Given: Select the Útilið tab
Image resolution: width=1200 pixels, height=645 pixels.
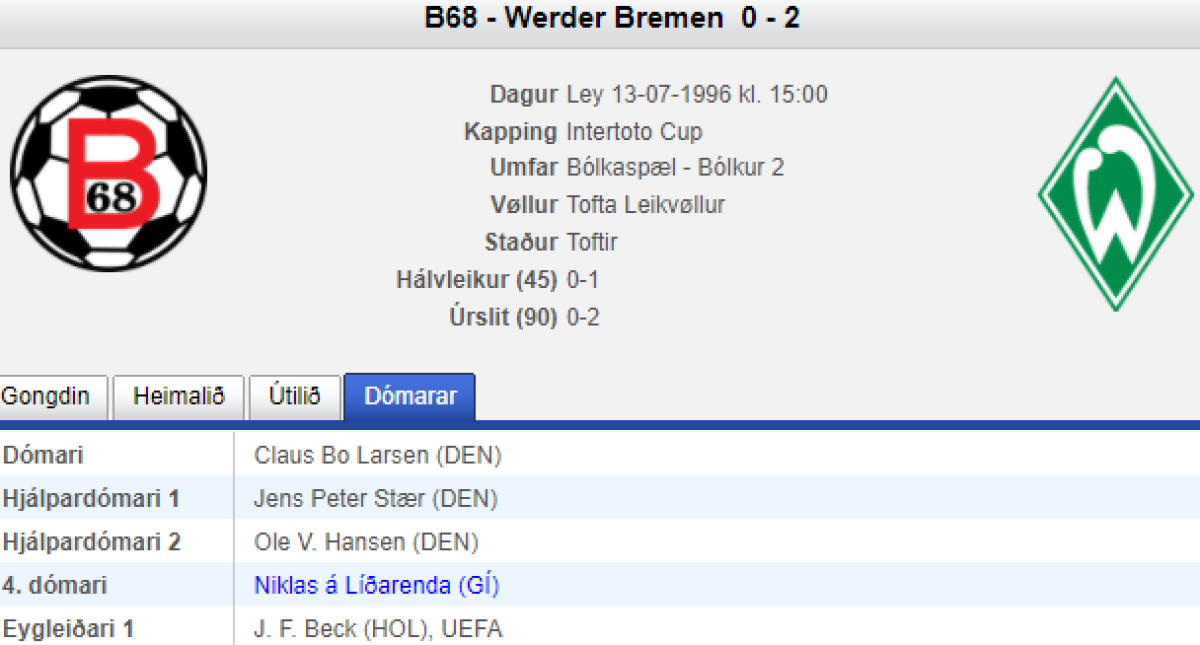Looking at the screenshot, I should pos(295,396).
